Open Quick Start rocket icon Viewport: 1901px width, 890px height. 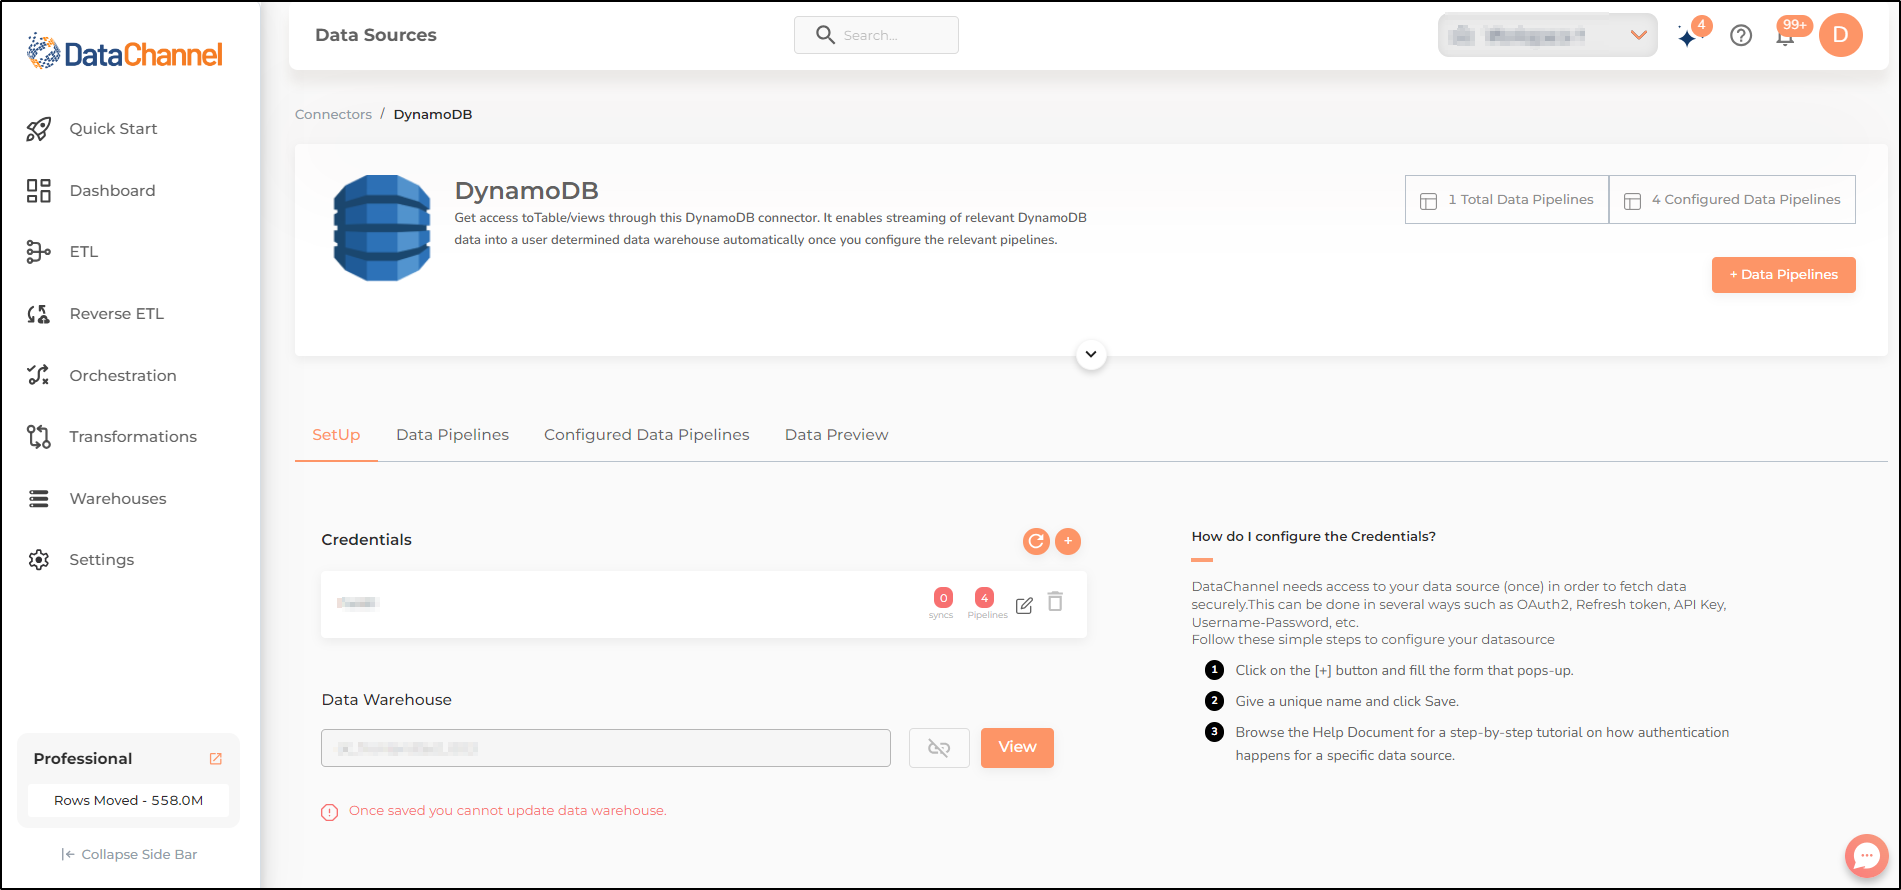pyautogui.click(x=38, y=129)
